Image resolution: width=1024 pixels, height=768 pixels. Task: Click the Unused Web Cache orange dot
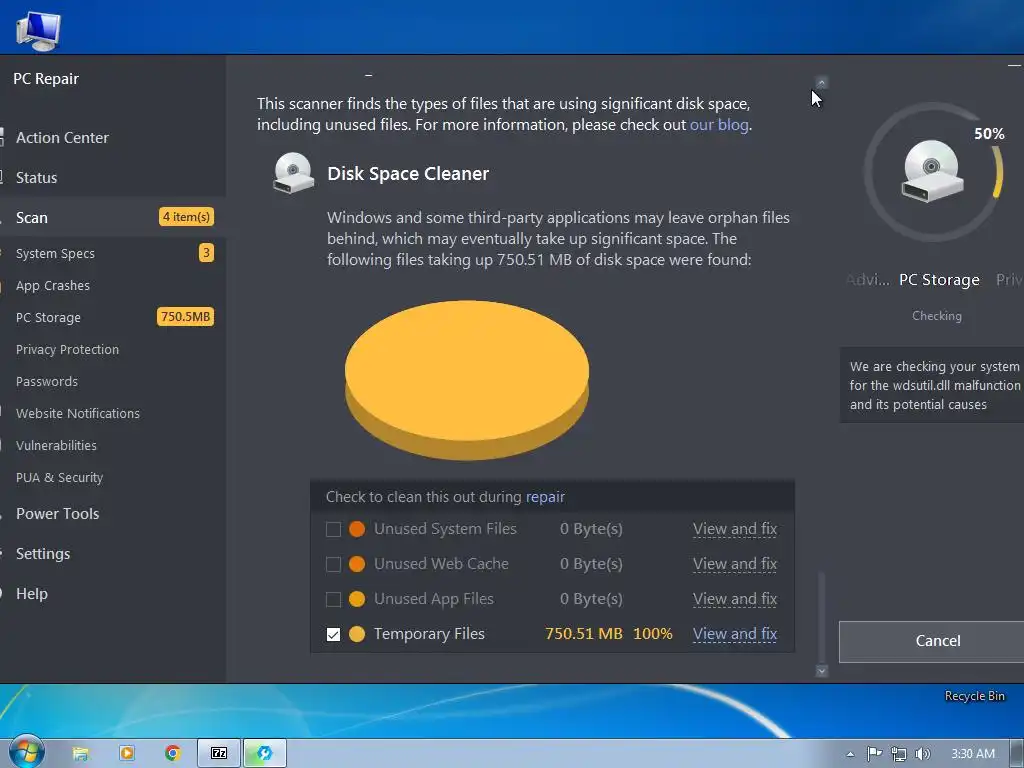(357, 564)
